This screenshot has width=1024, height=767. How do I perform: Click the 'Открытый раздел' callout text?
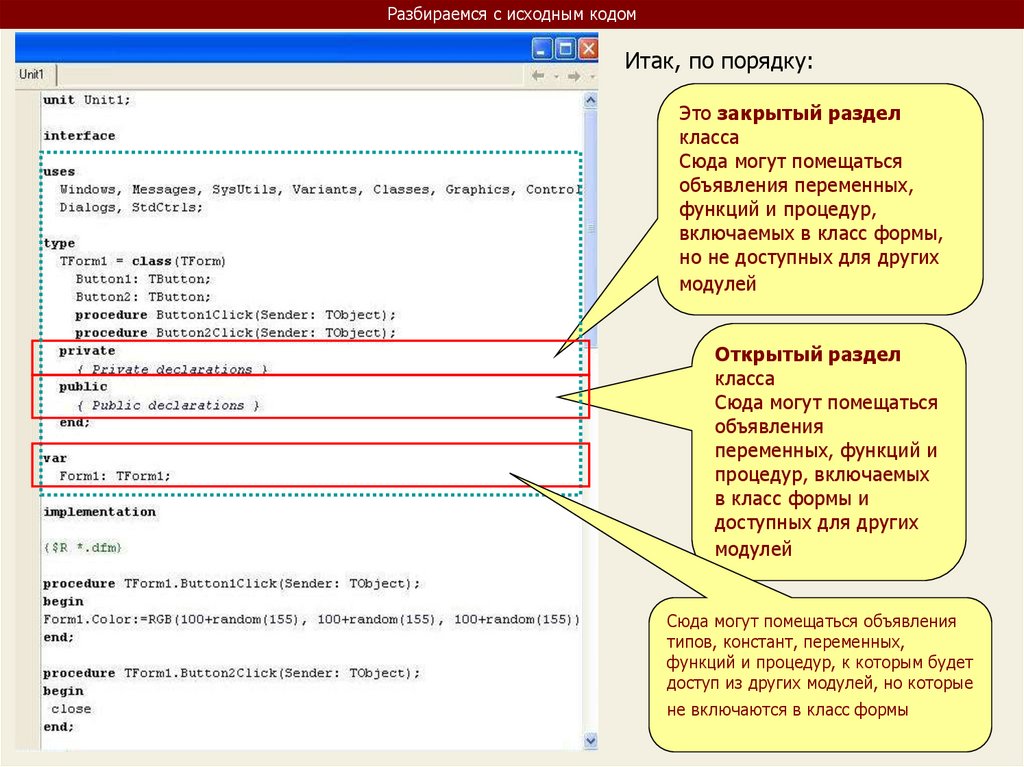point(807,355)
